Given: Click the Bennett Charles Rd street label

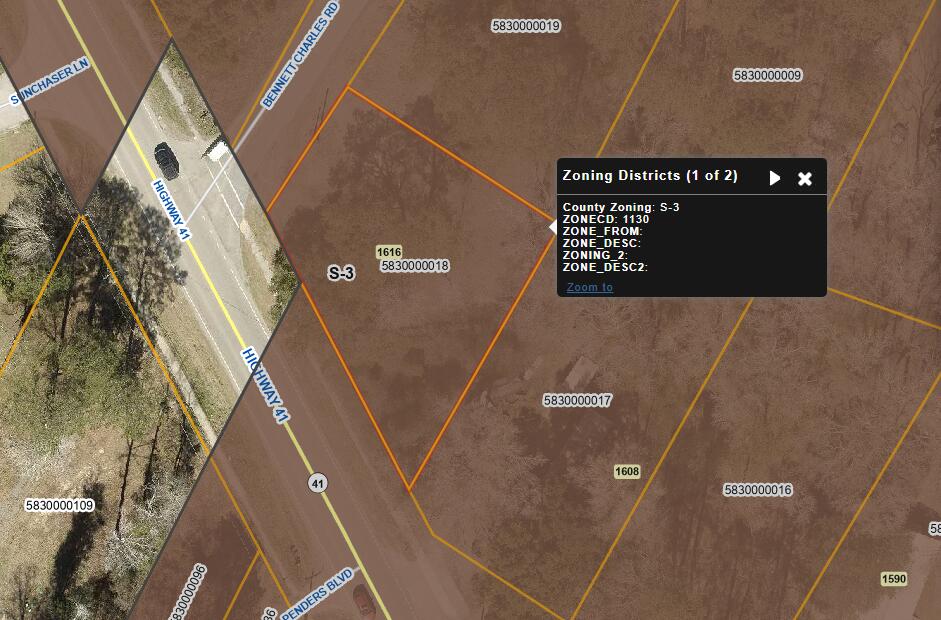Looking at the screenshot, I should point(301,68).
